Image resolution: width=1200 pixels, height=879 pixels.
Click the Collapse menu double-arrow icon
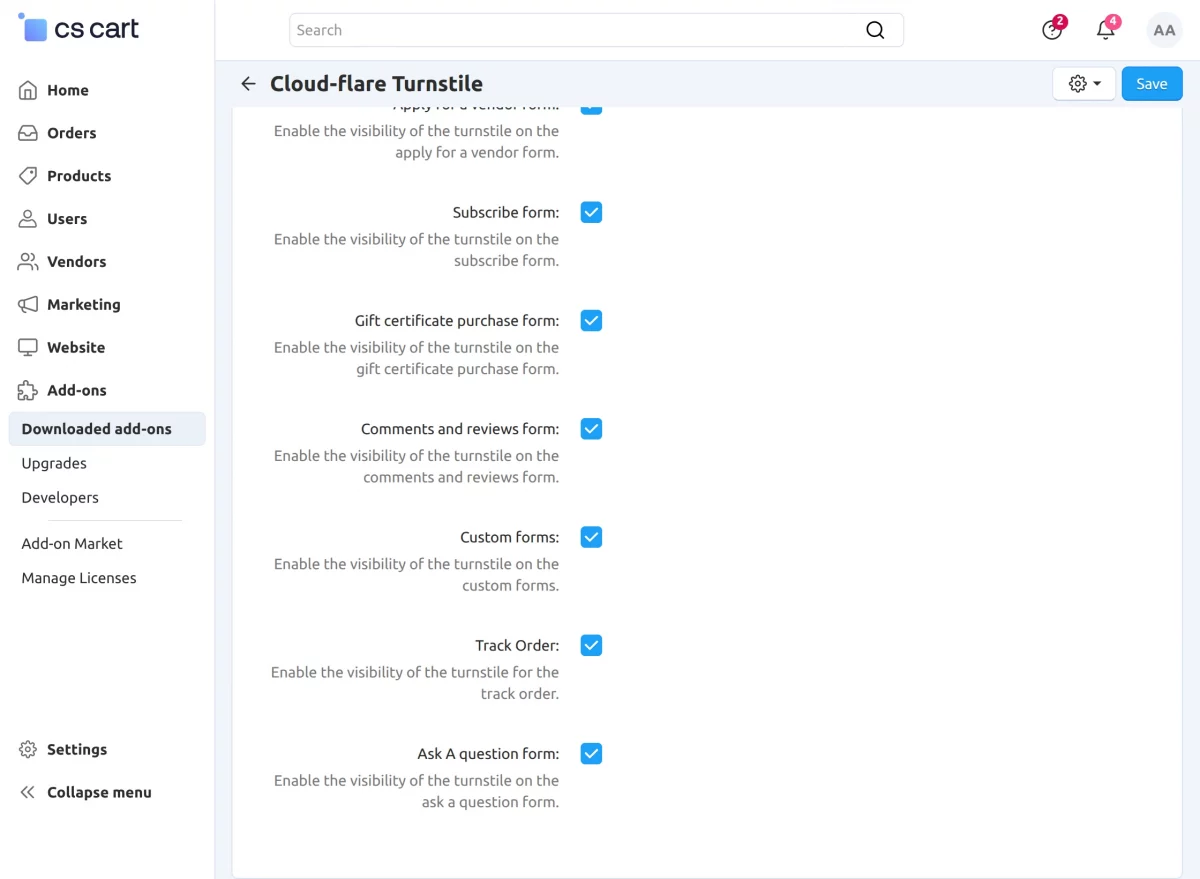point(28,793)
